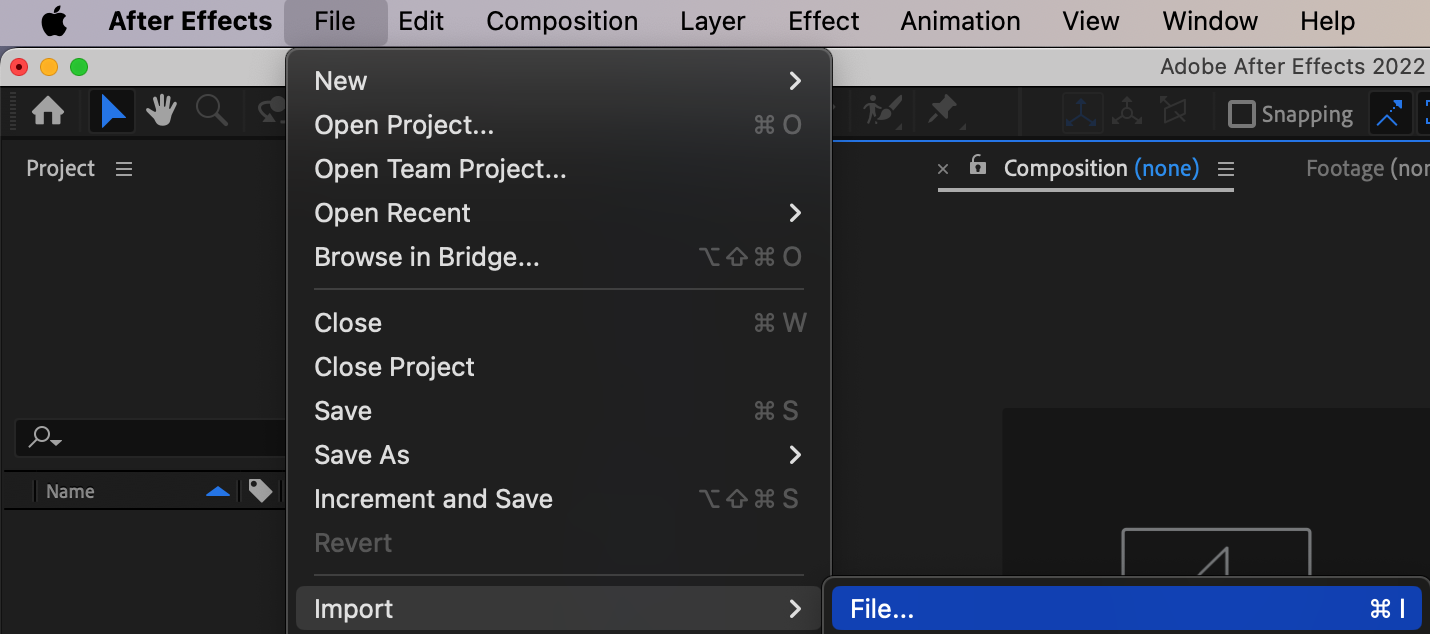Enable Local Axis mode
Image resolution: width=1430 pixels, height=634 pixels.
coord(1082,113)
